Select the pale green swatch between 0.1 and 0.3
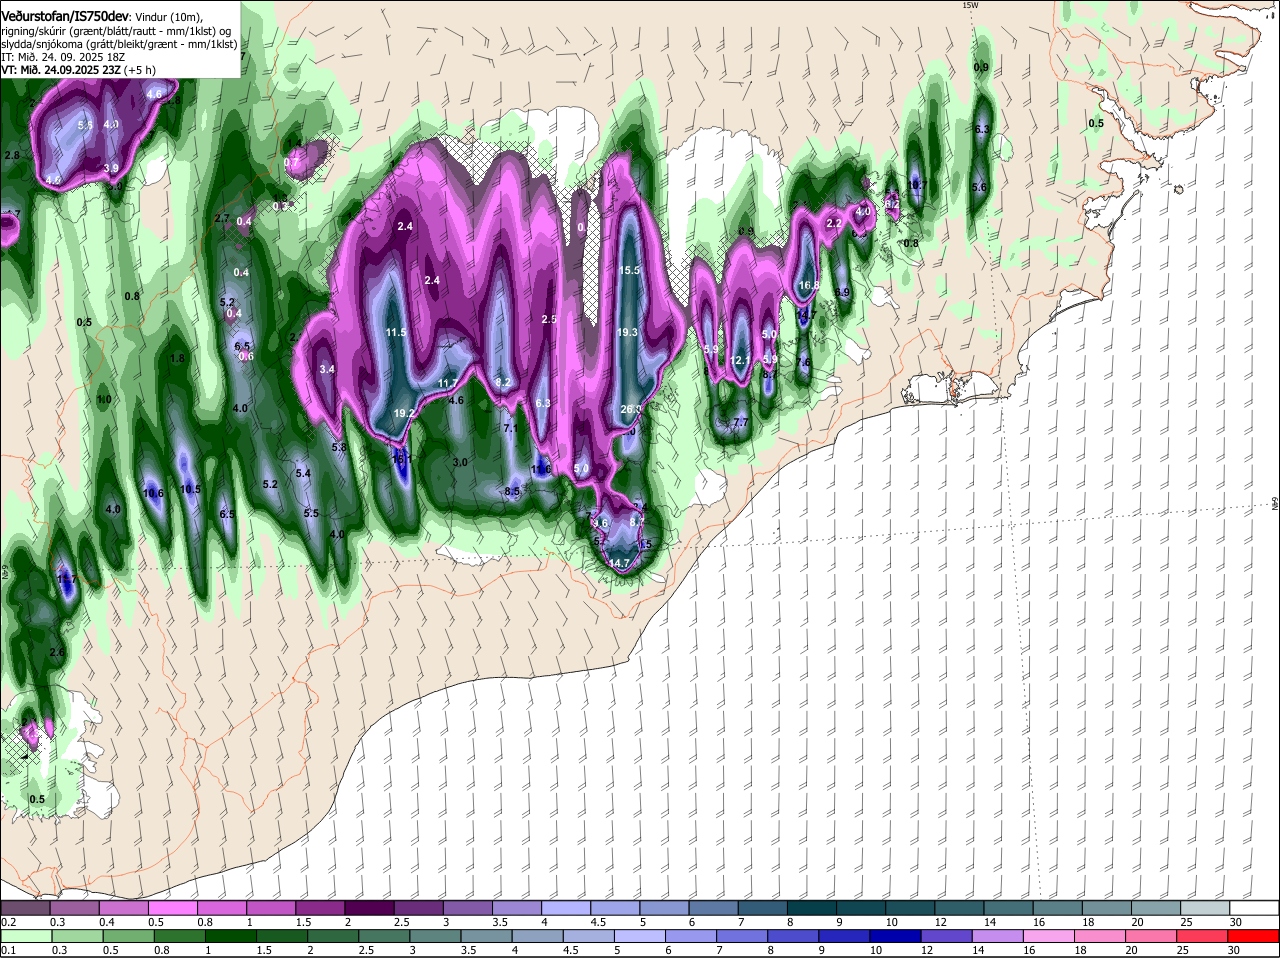This screenshot has width=1280, height=958. pyautogui.click(x=27, y=936)
